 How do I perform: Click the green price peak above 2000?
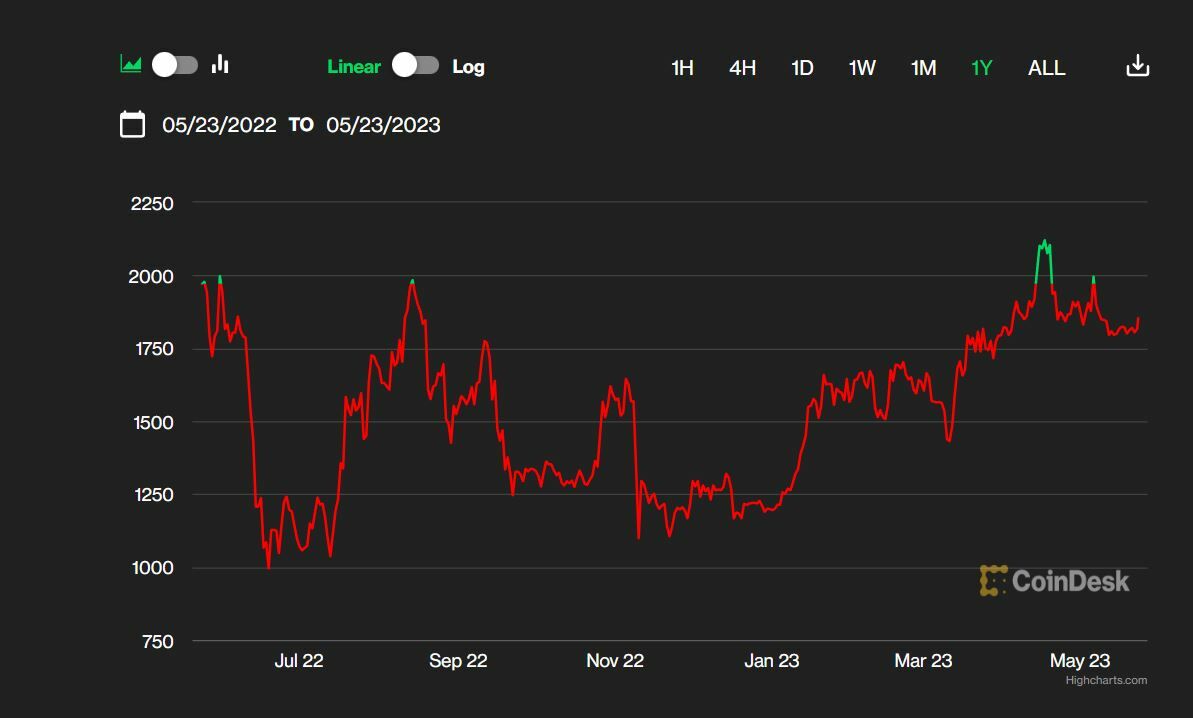click(1044, 244)
